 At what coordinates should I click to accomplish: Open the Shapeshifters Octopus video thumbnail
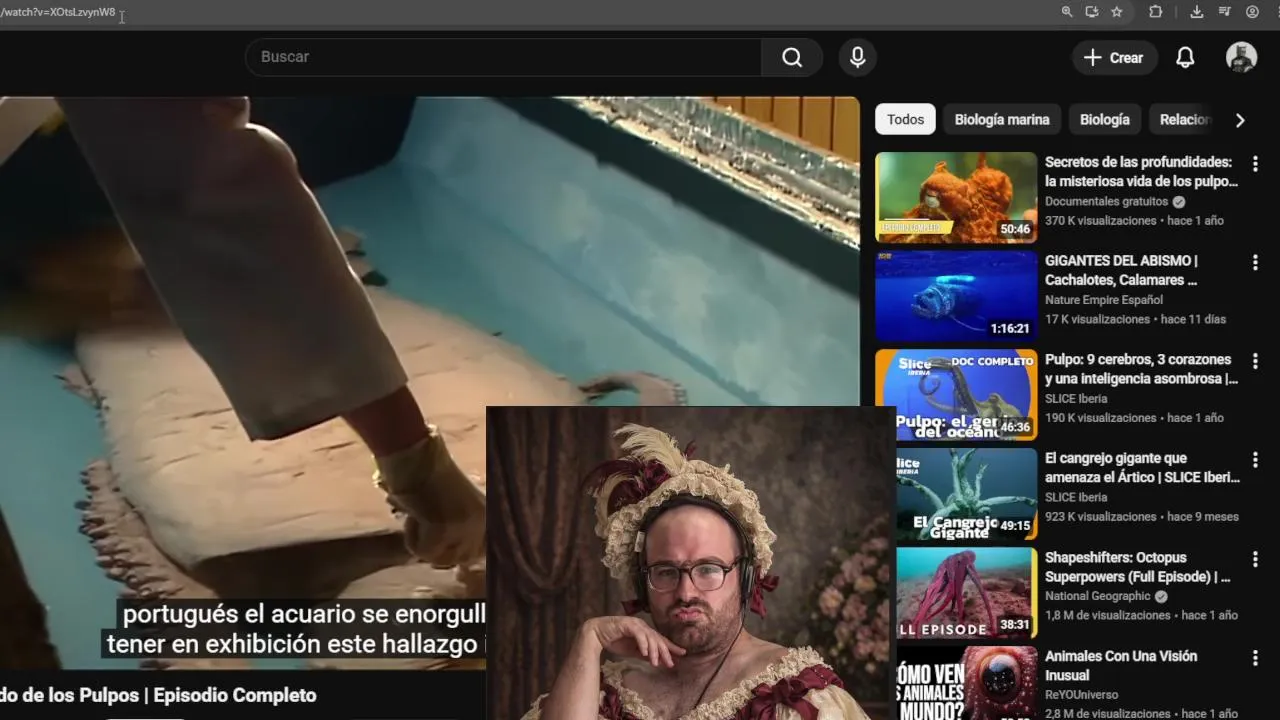click(x=966, y=593)
